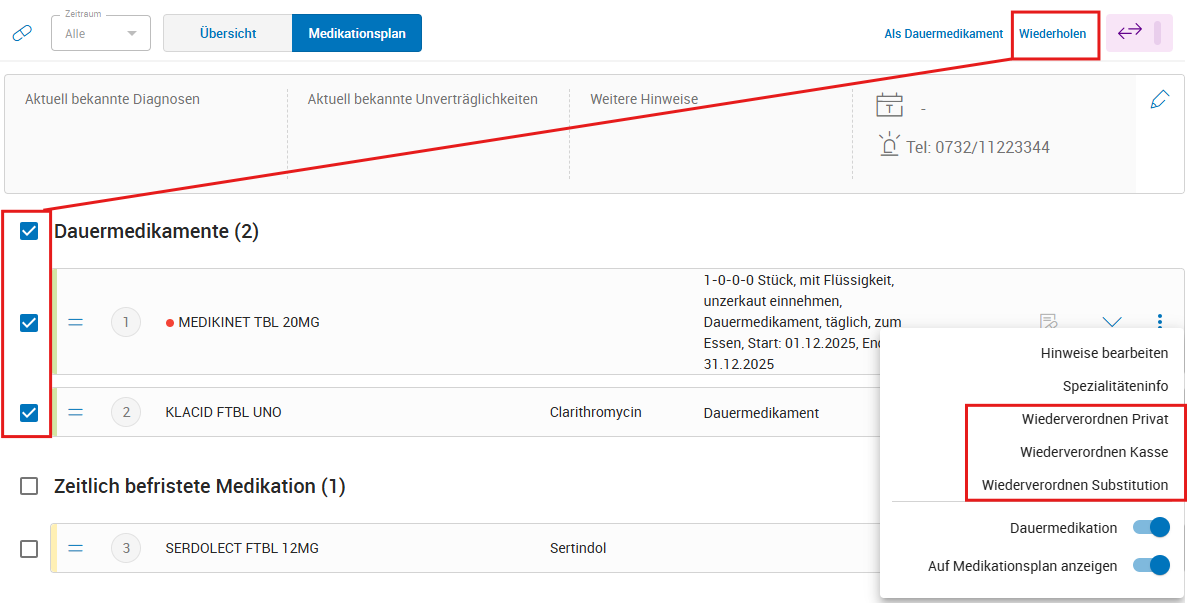
Task: Expand MEDIKINET row with the chevron
Action: [1112, 321]
